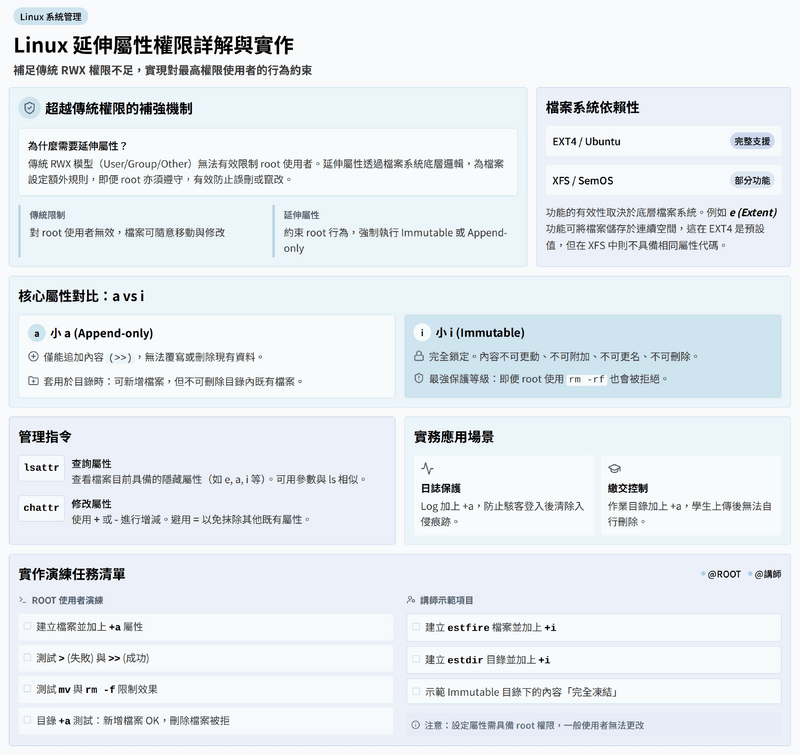Mark 建立 estfire 檔案並加上 +i as done
The height and width of the screenshot is (755, 800).
[x=416, y=627]
